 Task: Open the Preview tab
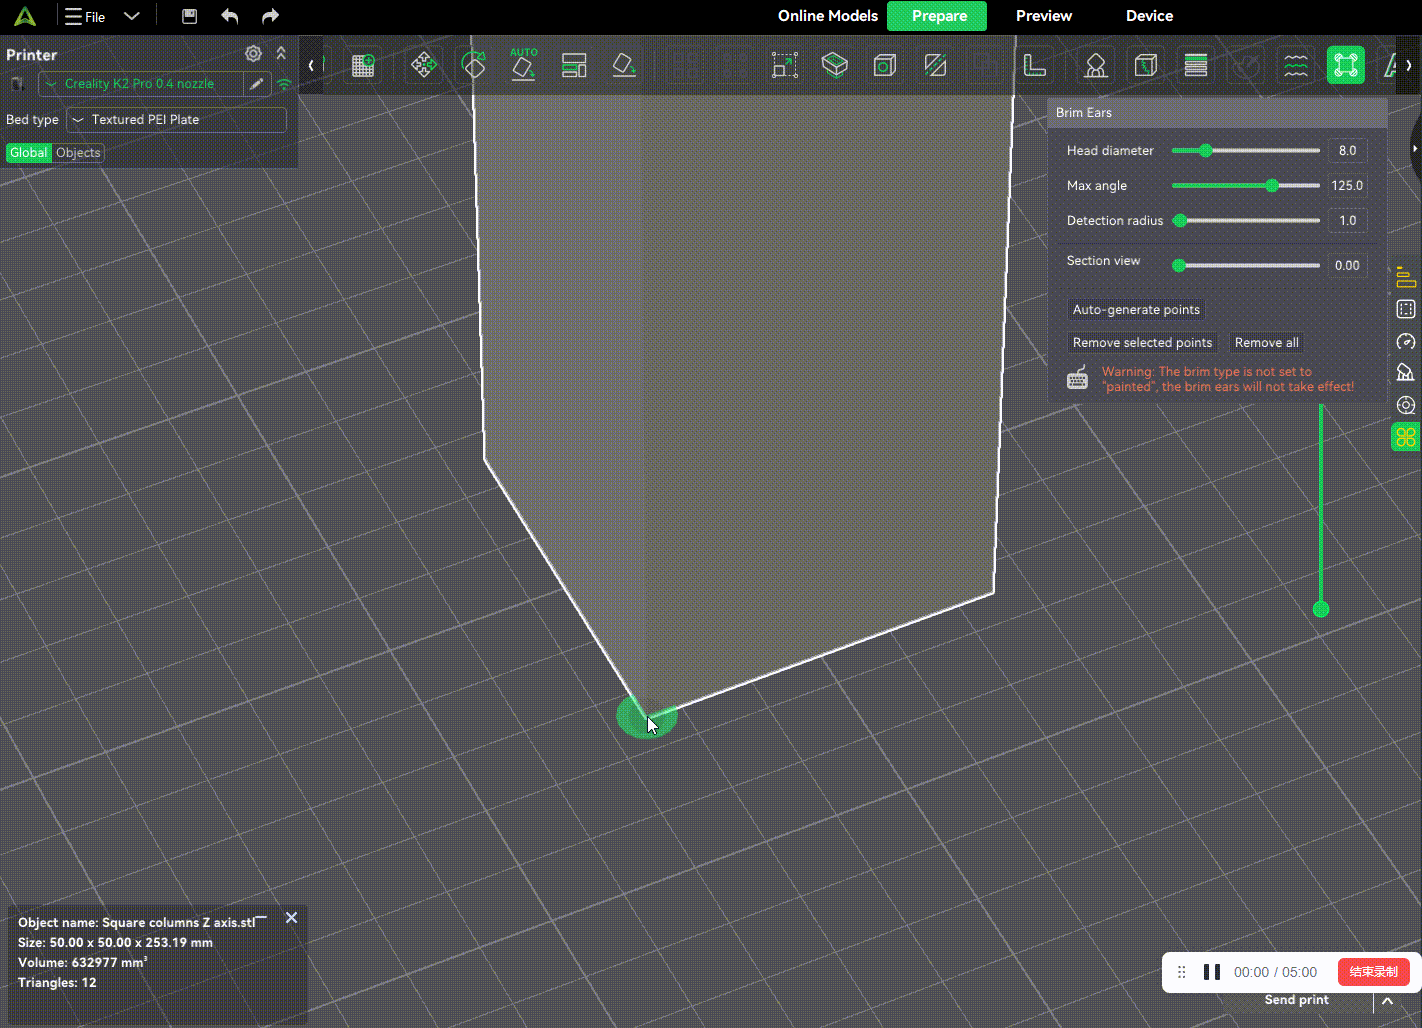click(x=1043, y=16)
